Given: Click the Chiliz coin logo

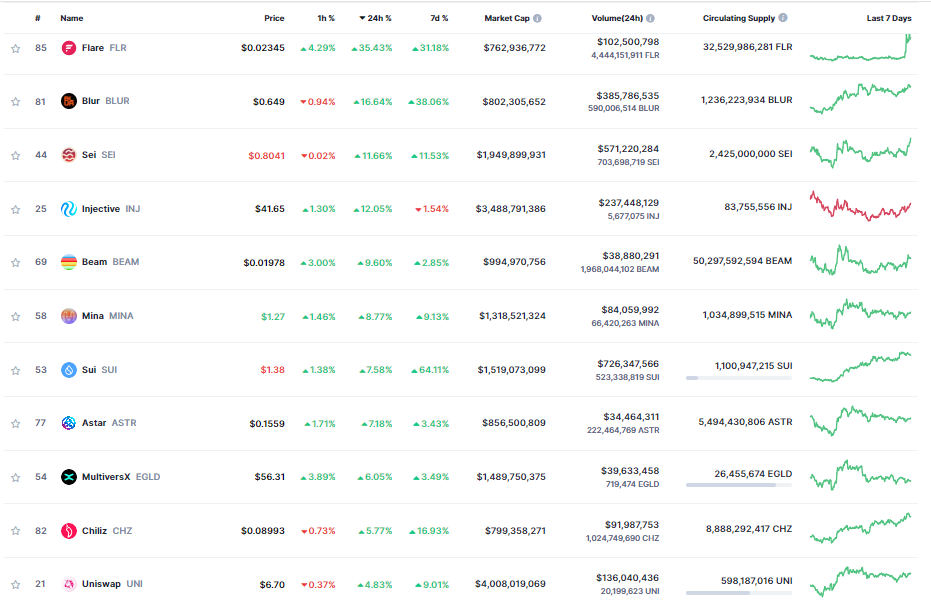Looking at the screenshot, I should (69, 530).
